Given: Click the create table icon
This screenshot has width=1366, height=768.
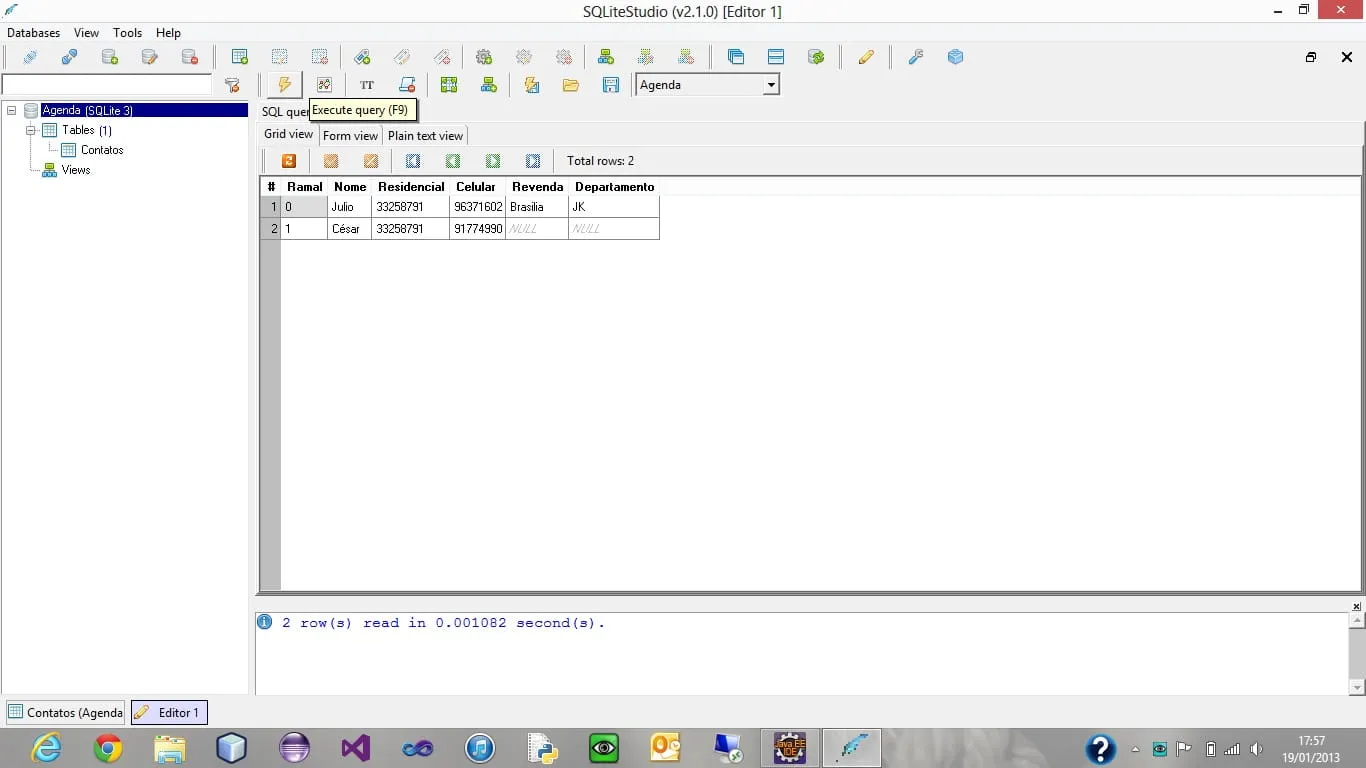Looking at the screenshot, I should click(x=240, y=57).
